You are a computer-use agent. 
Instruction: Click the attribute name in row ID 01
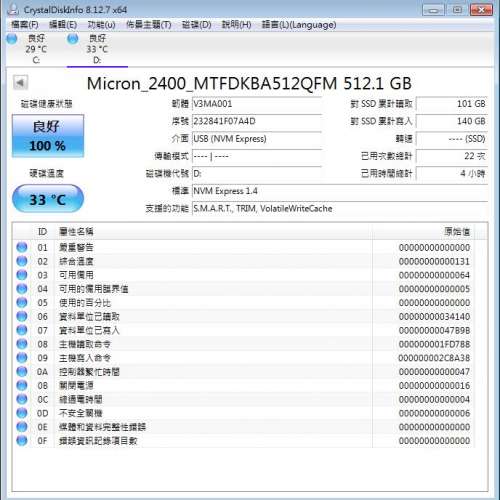[76, 247]
